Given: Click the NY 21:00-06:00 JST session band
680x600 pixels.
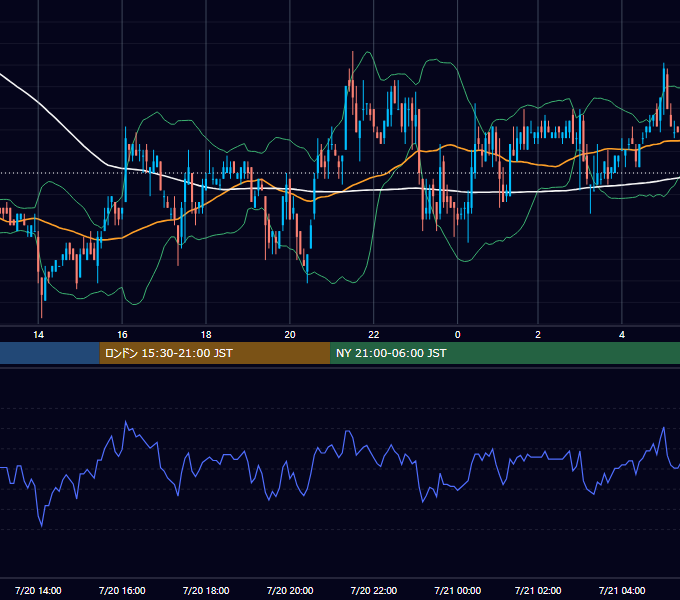Looking at the screenshot, I should (505, 353).
